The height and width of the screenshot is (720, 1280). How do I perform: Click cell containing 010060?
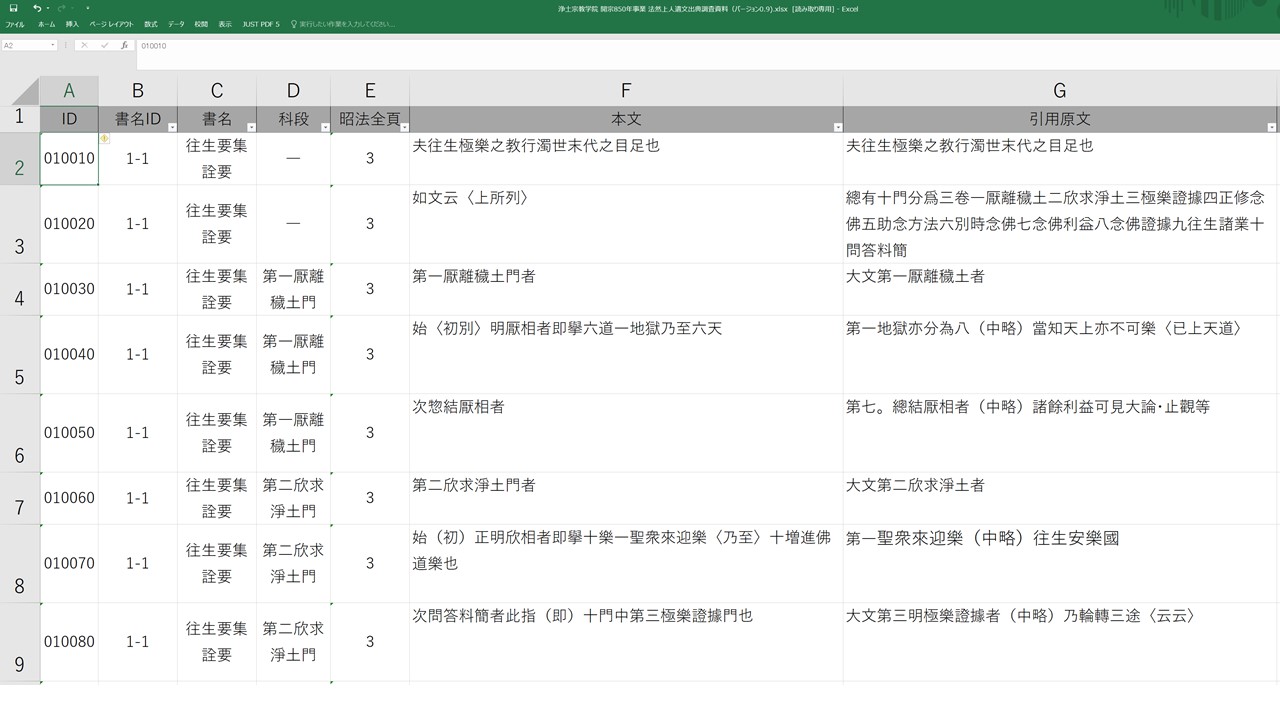coord(69,498)
